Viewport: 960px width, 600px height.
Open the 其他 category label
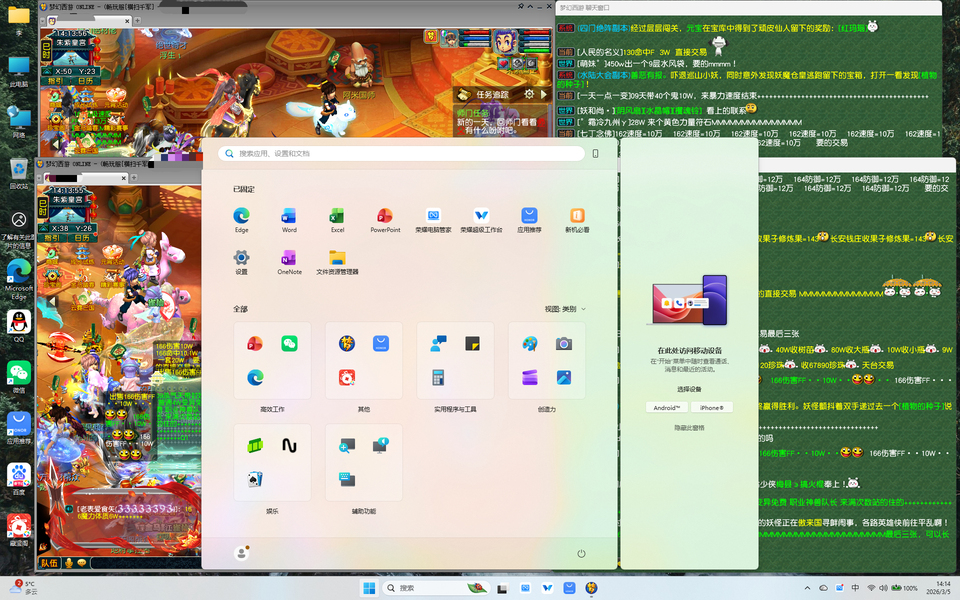click(x=364, y=409)
